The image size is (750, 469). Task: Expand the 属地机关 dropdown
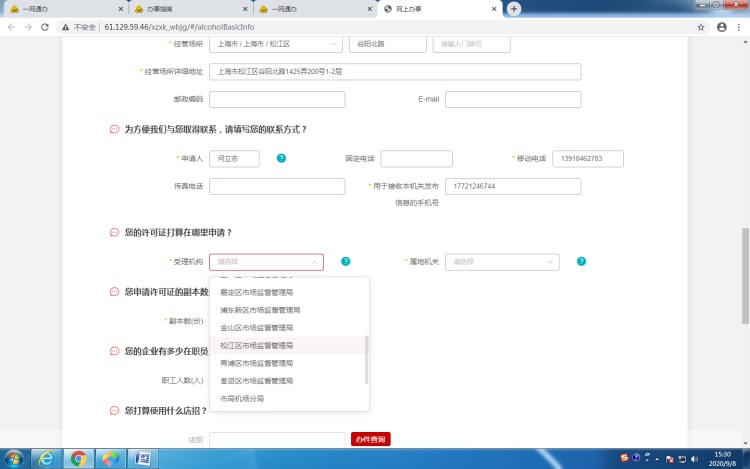pyautogui.click(x=502, y=262)
